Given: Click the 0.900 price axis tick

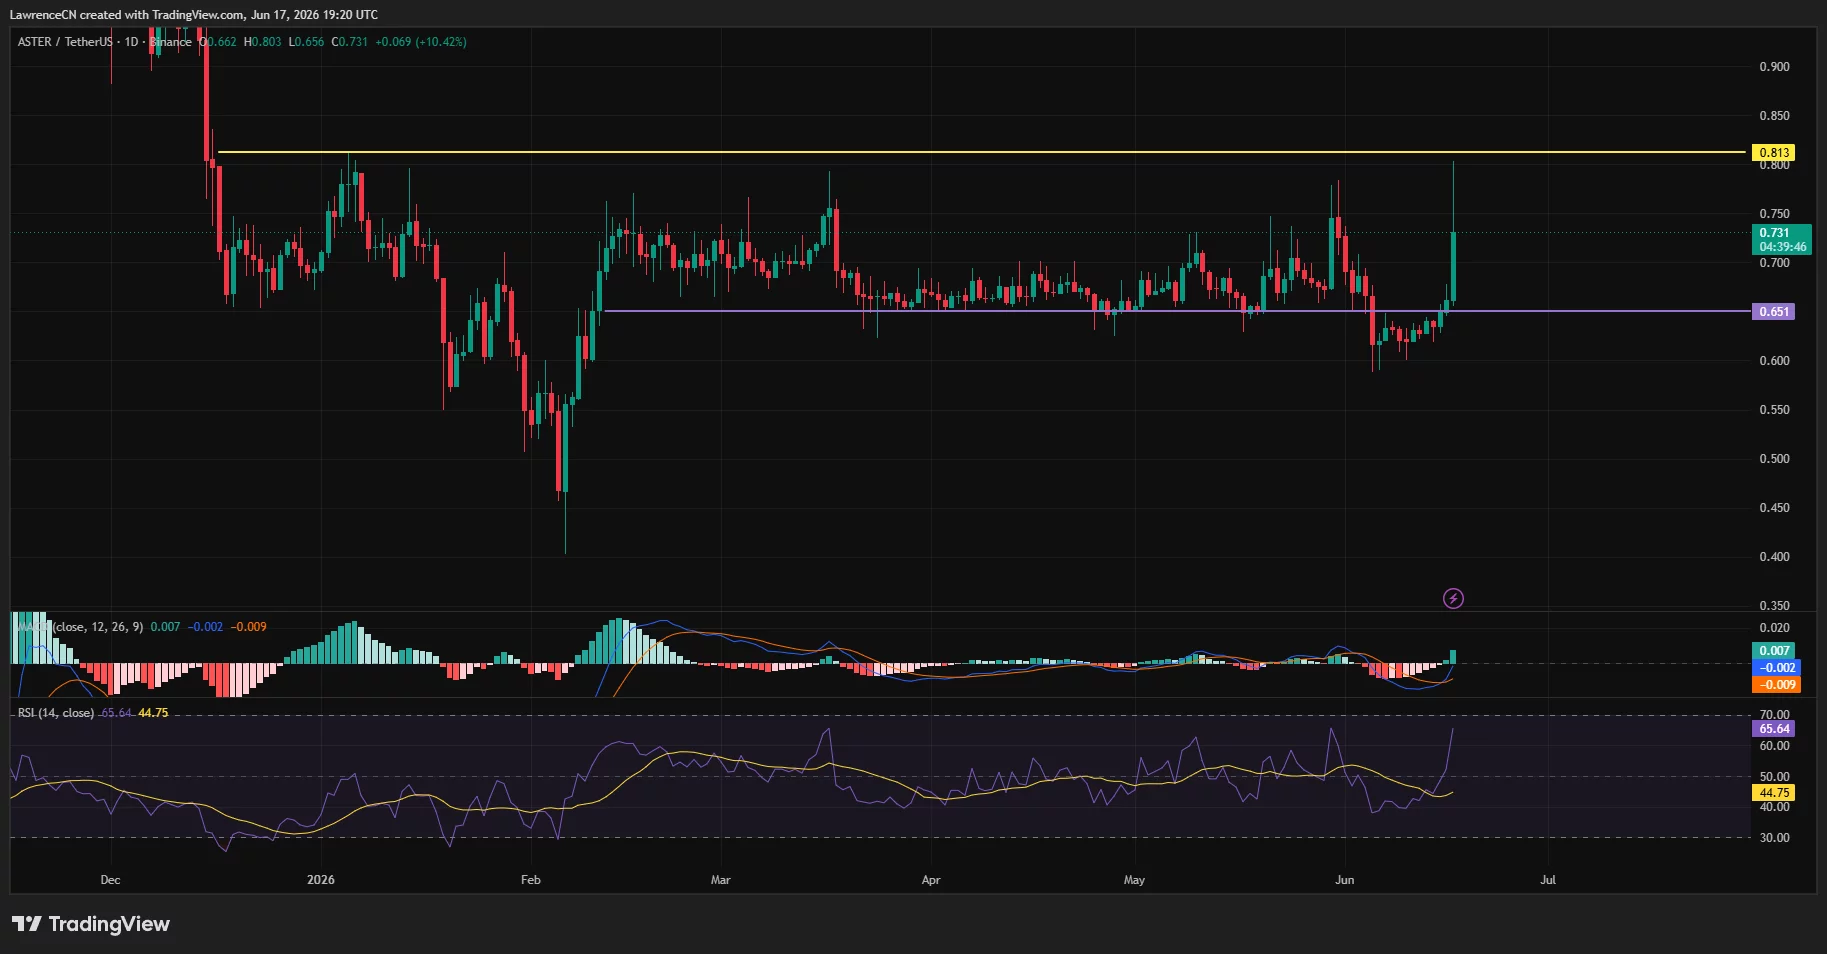Looking at the screenshot, I should click(x=1774, y=67).
